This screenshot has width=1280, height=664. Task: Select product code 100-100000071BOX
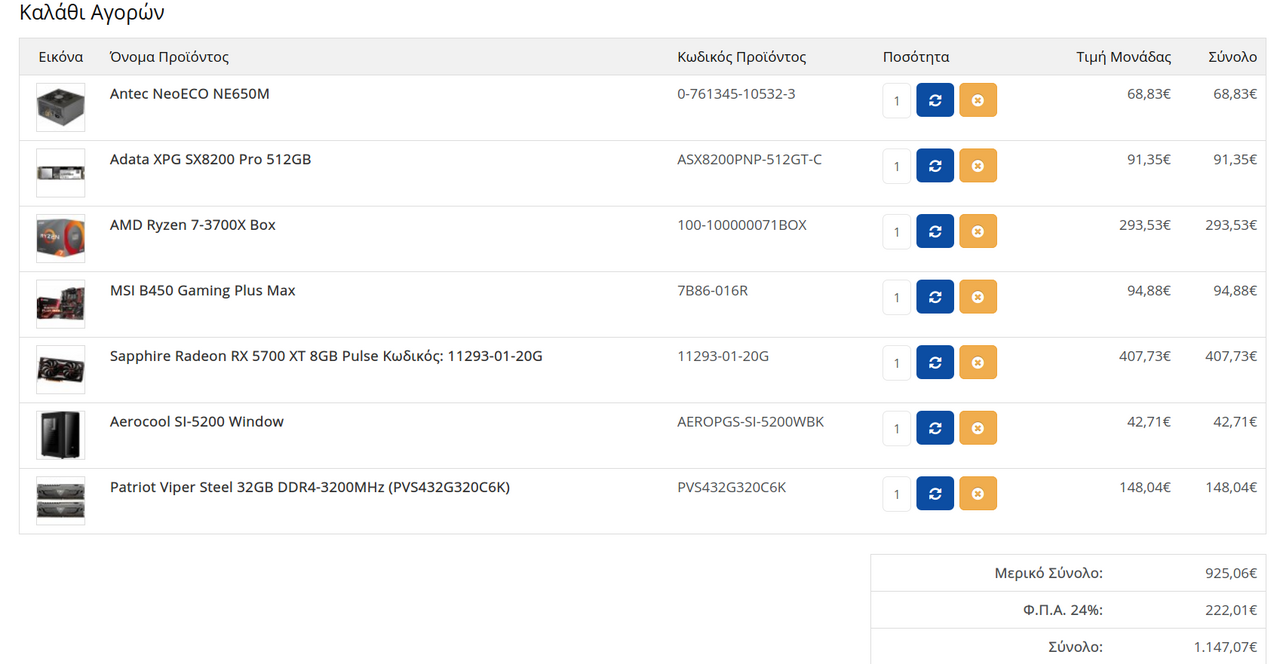(x=742, y=225)
